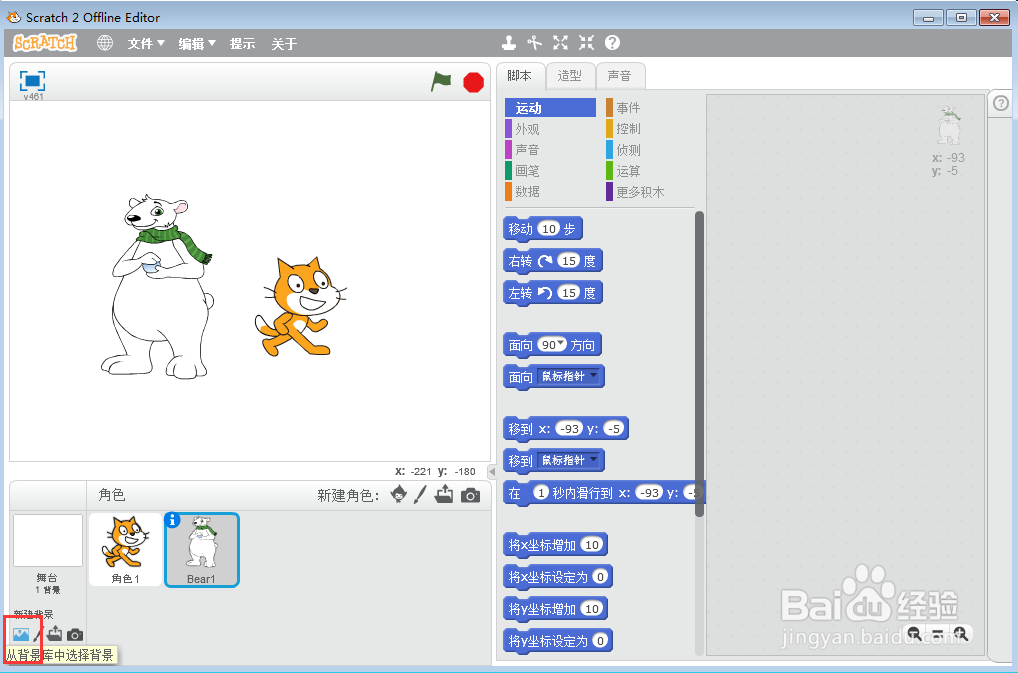Upload backdrop from file
The image size is (1018, 673).
(55, 633)
